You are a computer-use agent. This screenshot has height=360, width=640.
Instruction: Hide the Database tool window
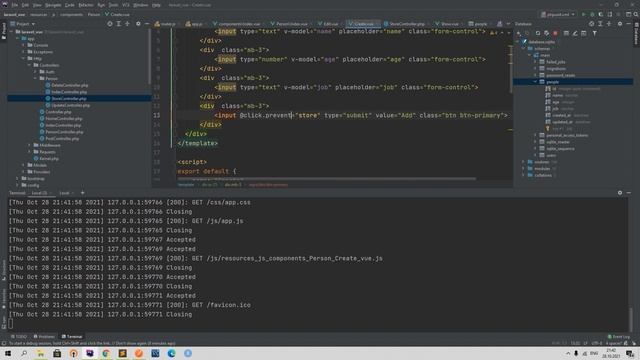pyautogui.click(x=629, y=24)
